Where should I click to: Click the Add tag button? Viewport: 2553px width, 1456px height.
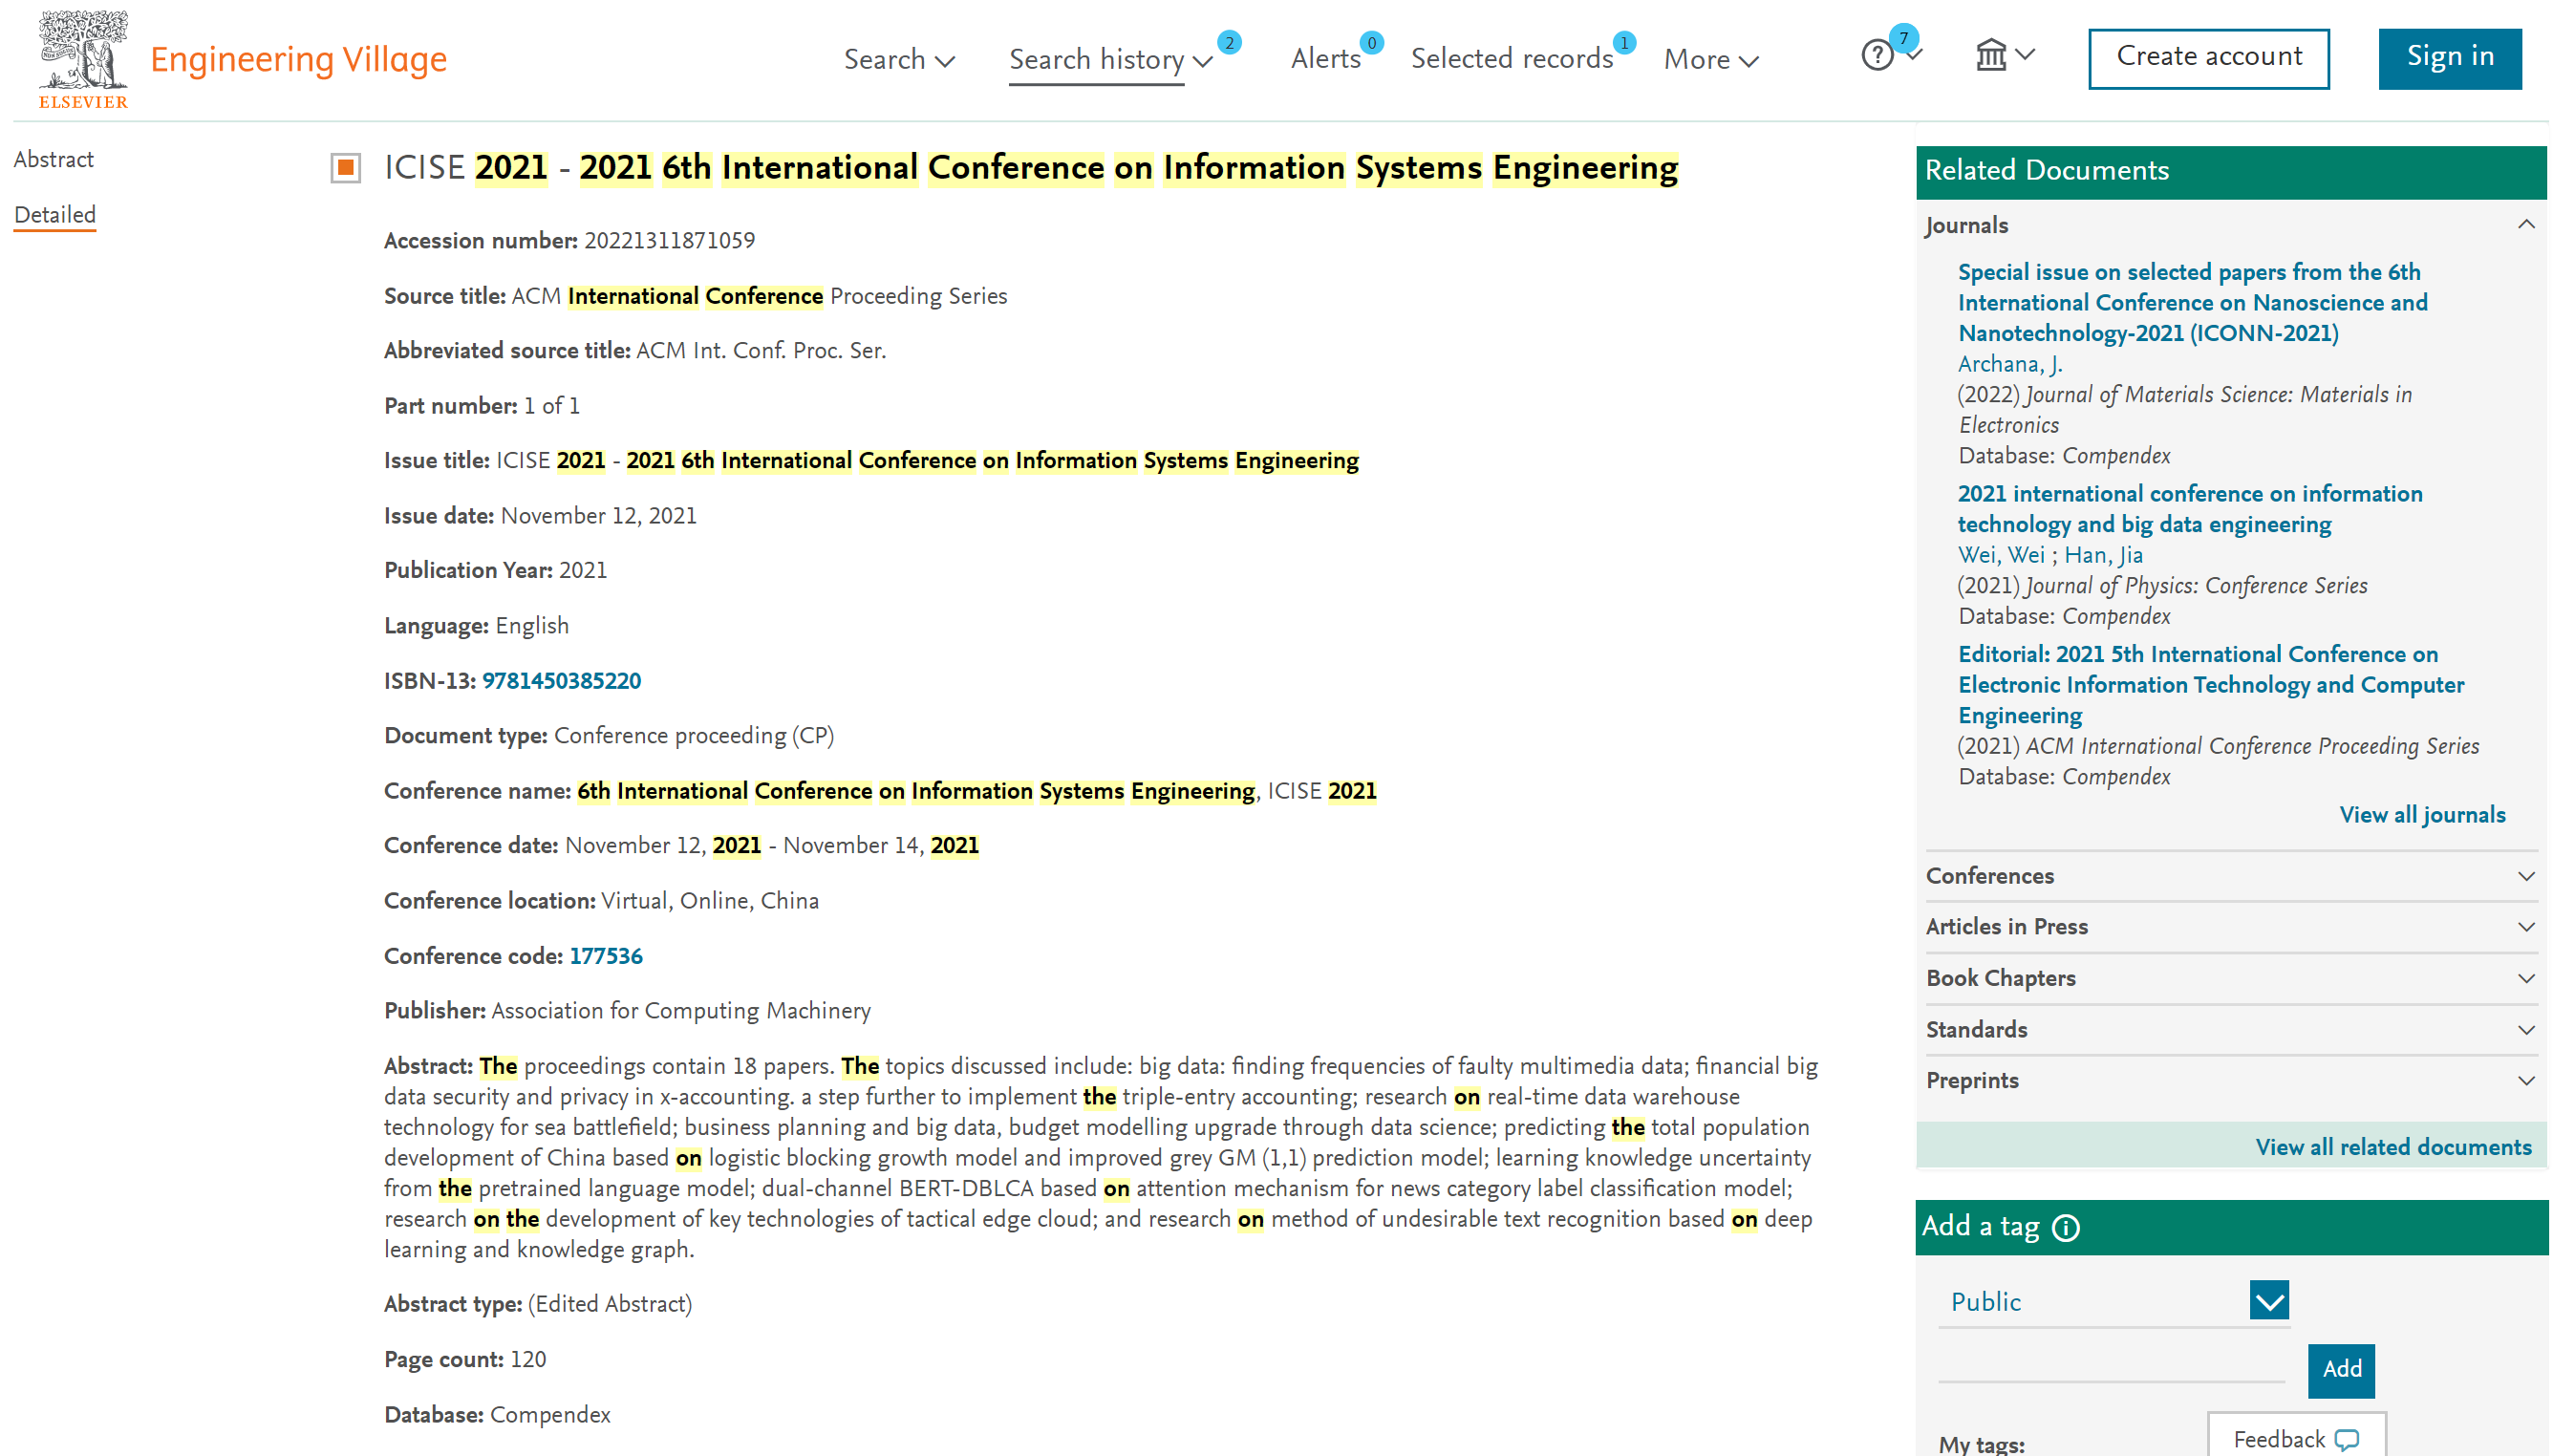2340,1370
